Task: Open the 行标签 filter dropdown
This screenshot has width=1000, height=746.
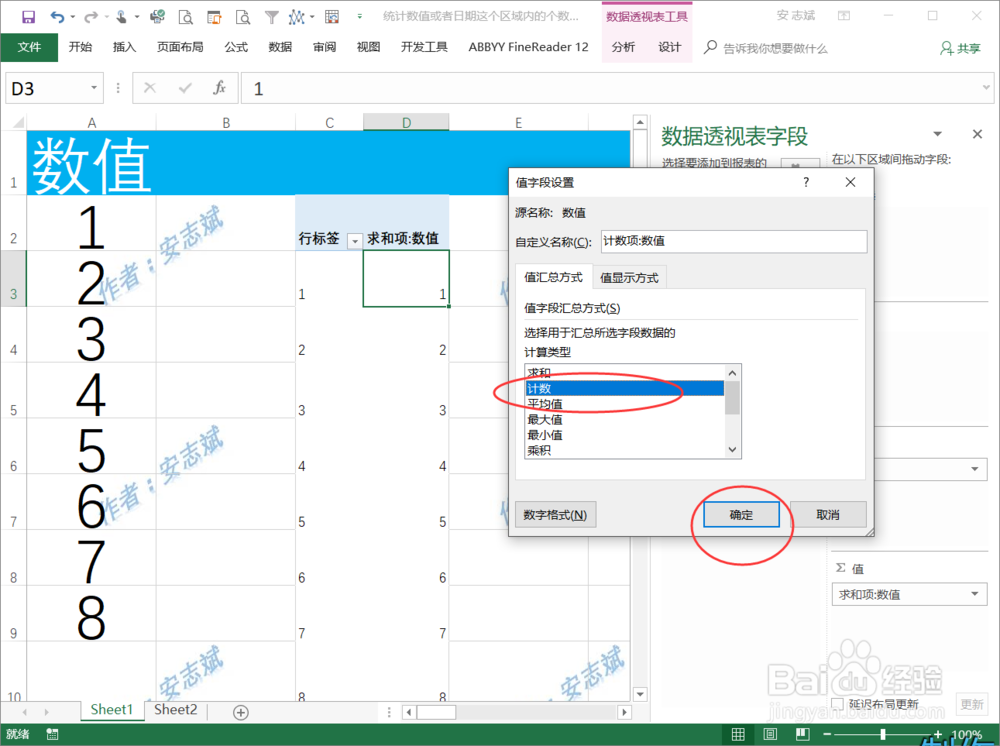Action: 355,241
